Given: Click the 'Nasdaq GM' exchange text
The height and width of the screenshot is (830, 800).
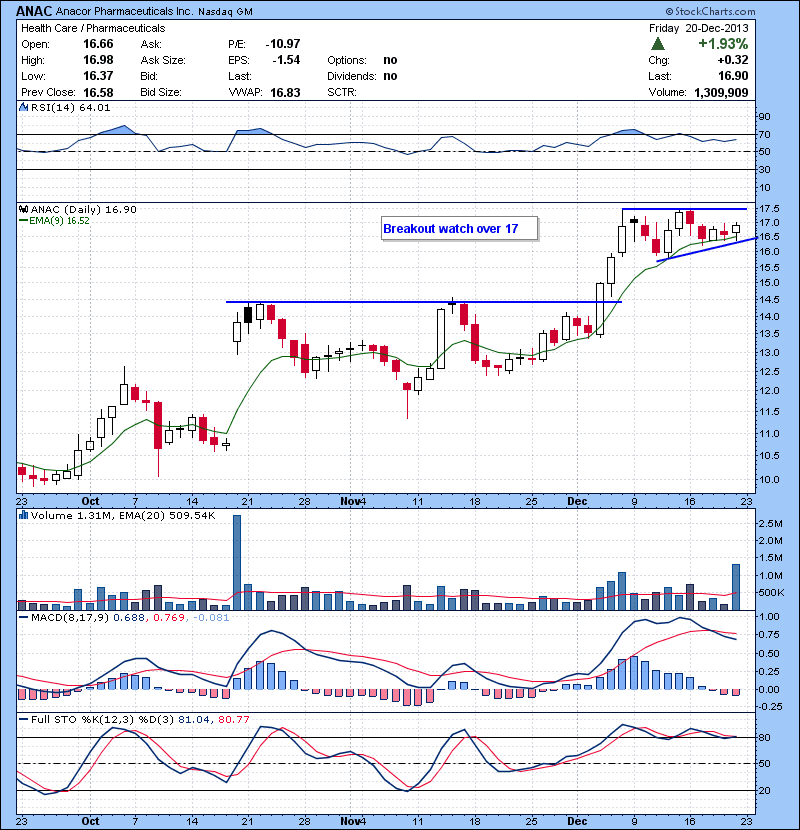Looking at the screenshot, I should pyautogui.click(x=226, y=11).
